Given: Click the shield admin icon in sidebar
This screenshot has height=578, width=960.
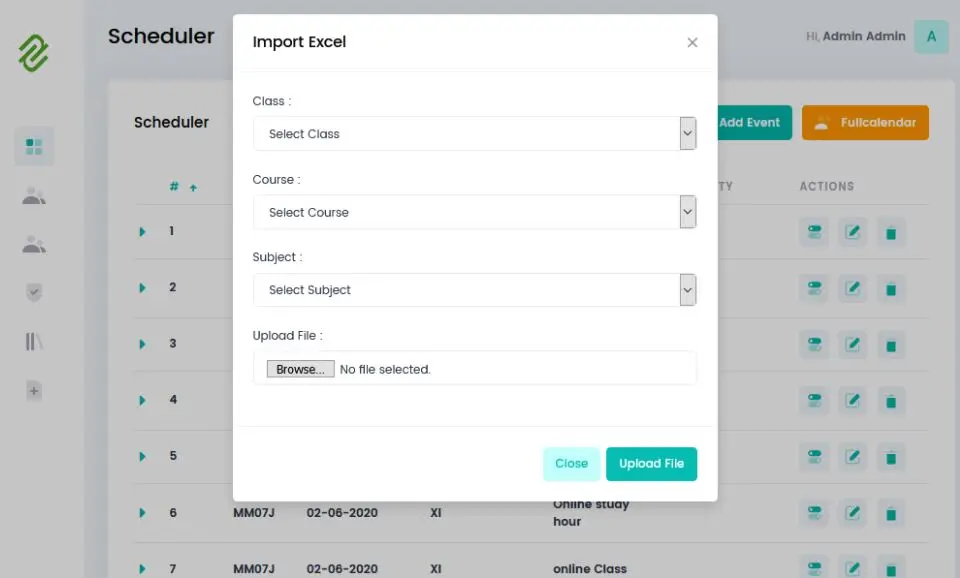Looking at the screenshot, I should (34, 292).
